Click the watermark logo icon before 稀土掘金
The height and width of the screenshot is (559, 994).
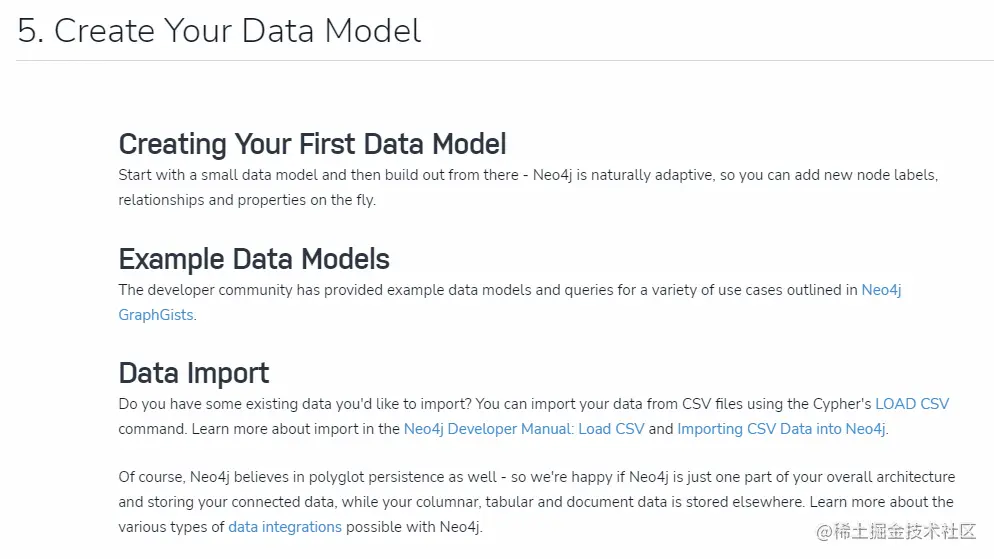tap(825, 532)
